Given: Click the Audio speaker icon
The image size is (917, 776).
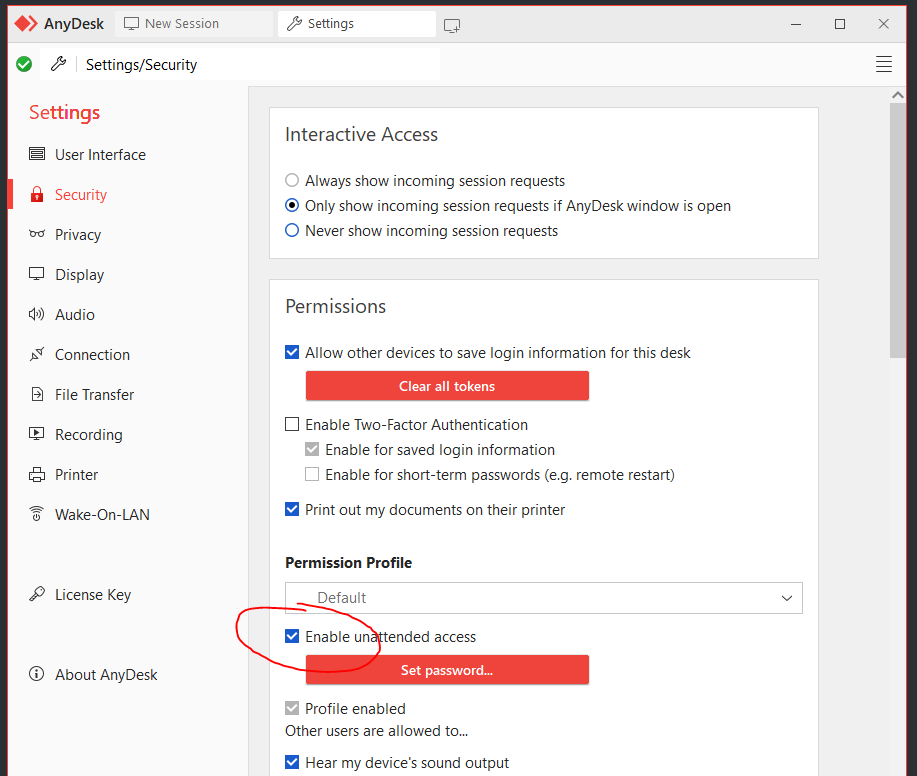Looking at the screenshot, I should click(x=37, y=315).
